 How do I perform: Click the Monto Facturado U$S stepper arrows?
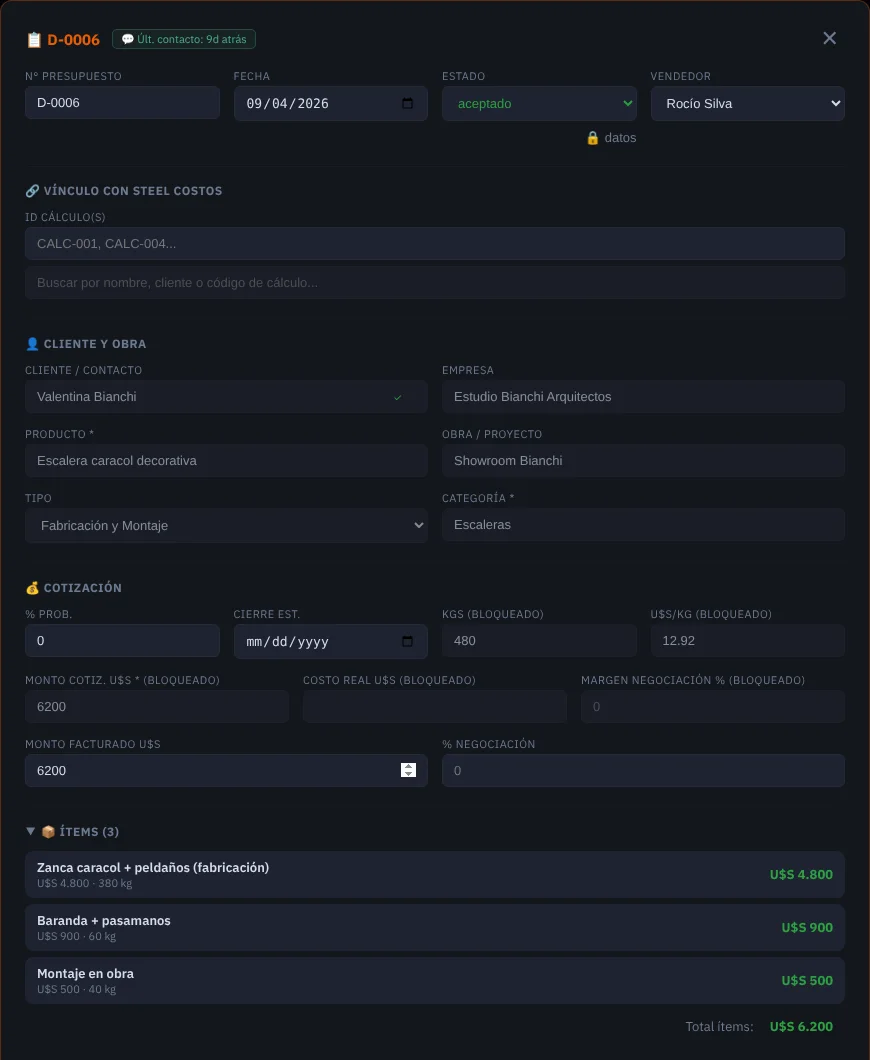(x=408, y=770)
